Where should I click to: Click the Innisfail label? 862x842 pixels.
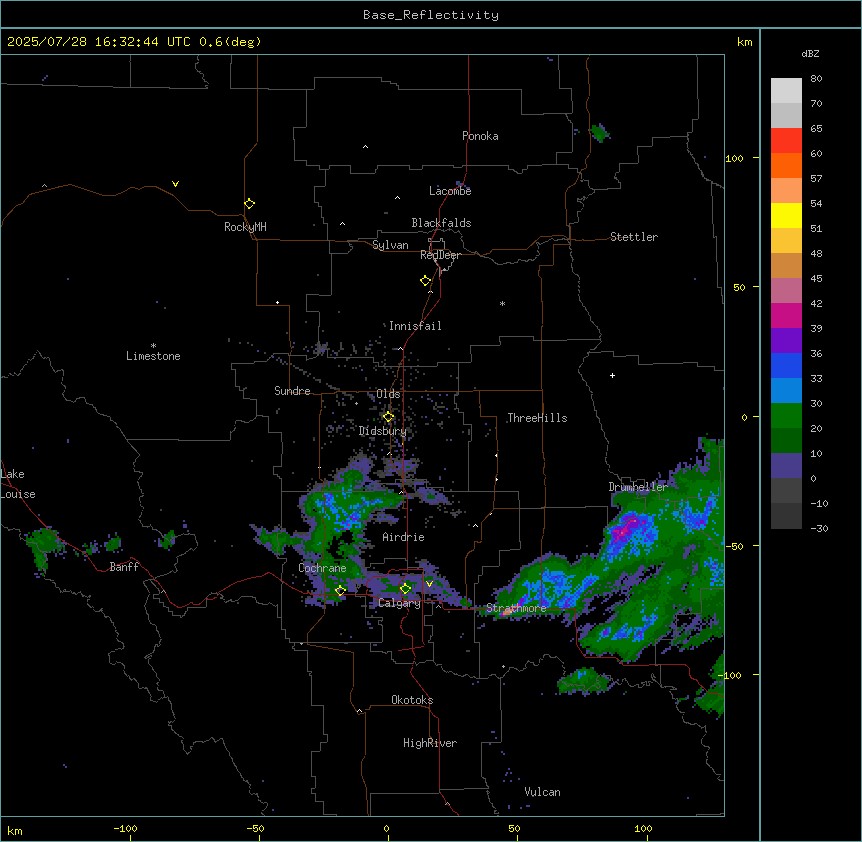[x=415, y=326]
